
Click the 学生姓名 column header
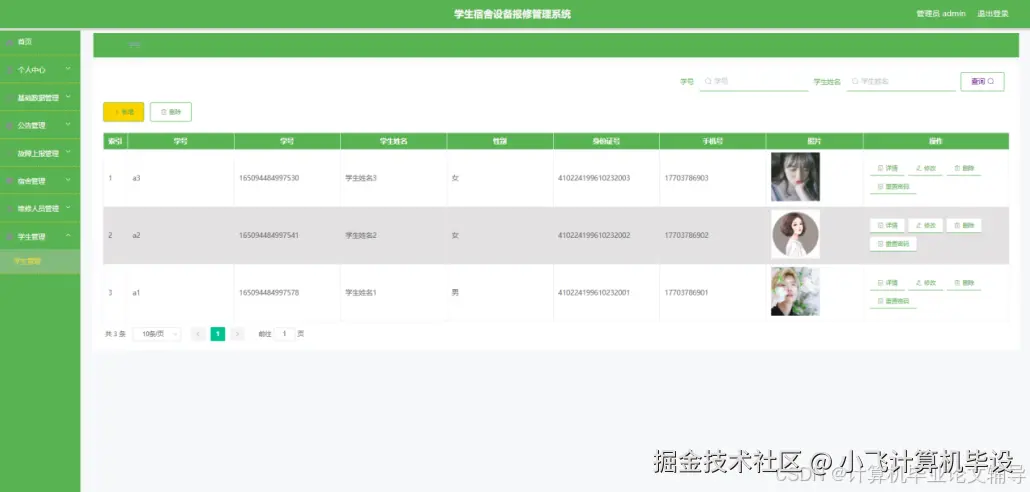click(x=393, y=141)
